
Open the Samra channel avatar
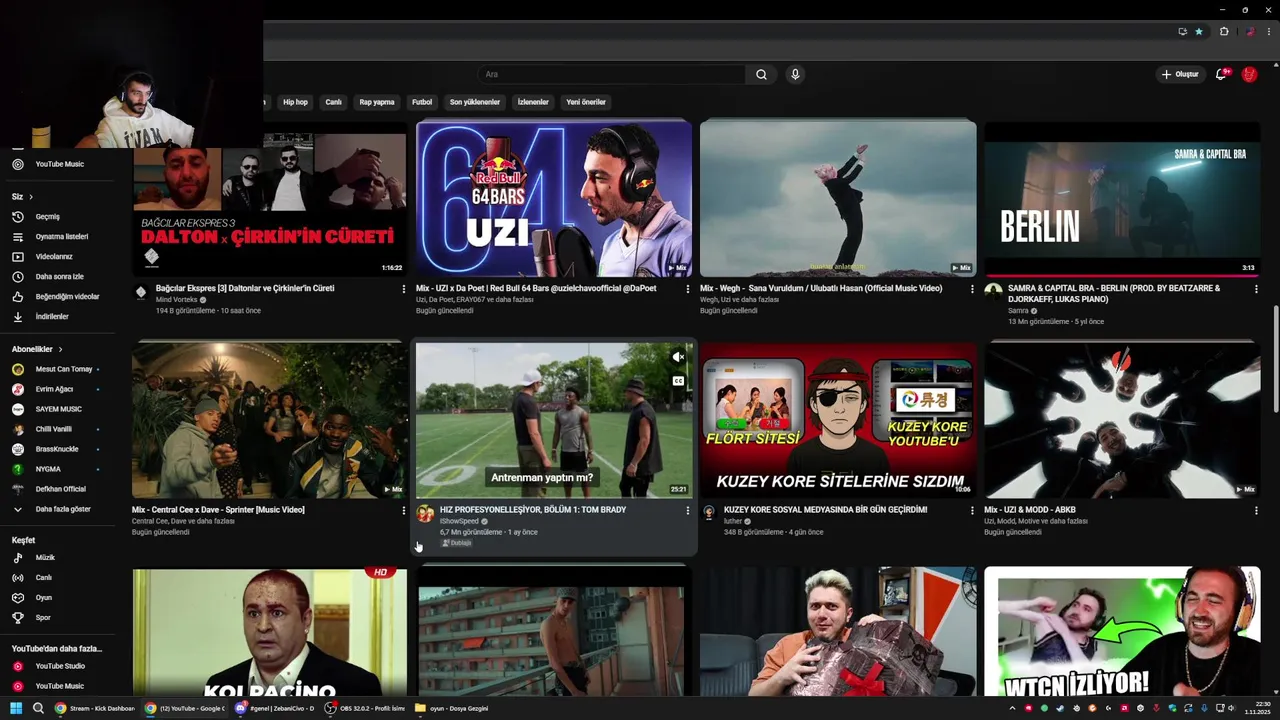pos(993,291)
